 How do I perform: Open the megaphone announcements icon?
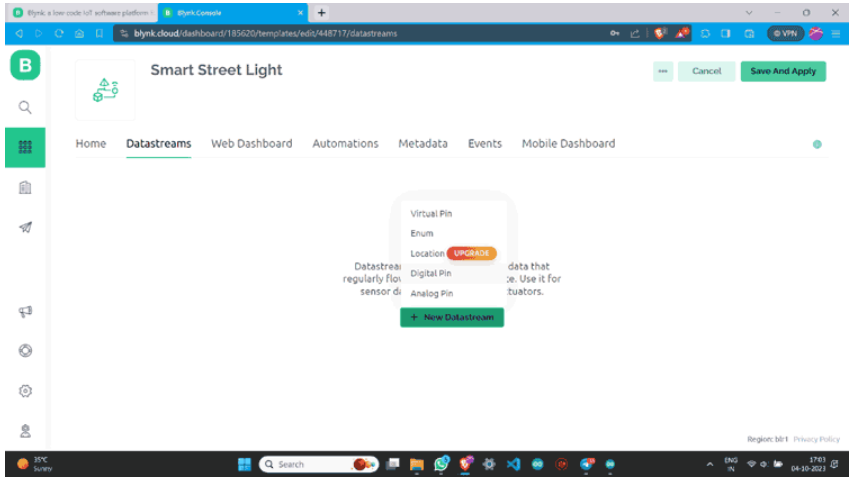coord(25,311)
